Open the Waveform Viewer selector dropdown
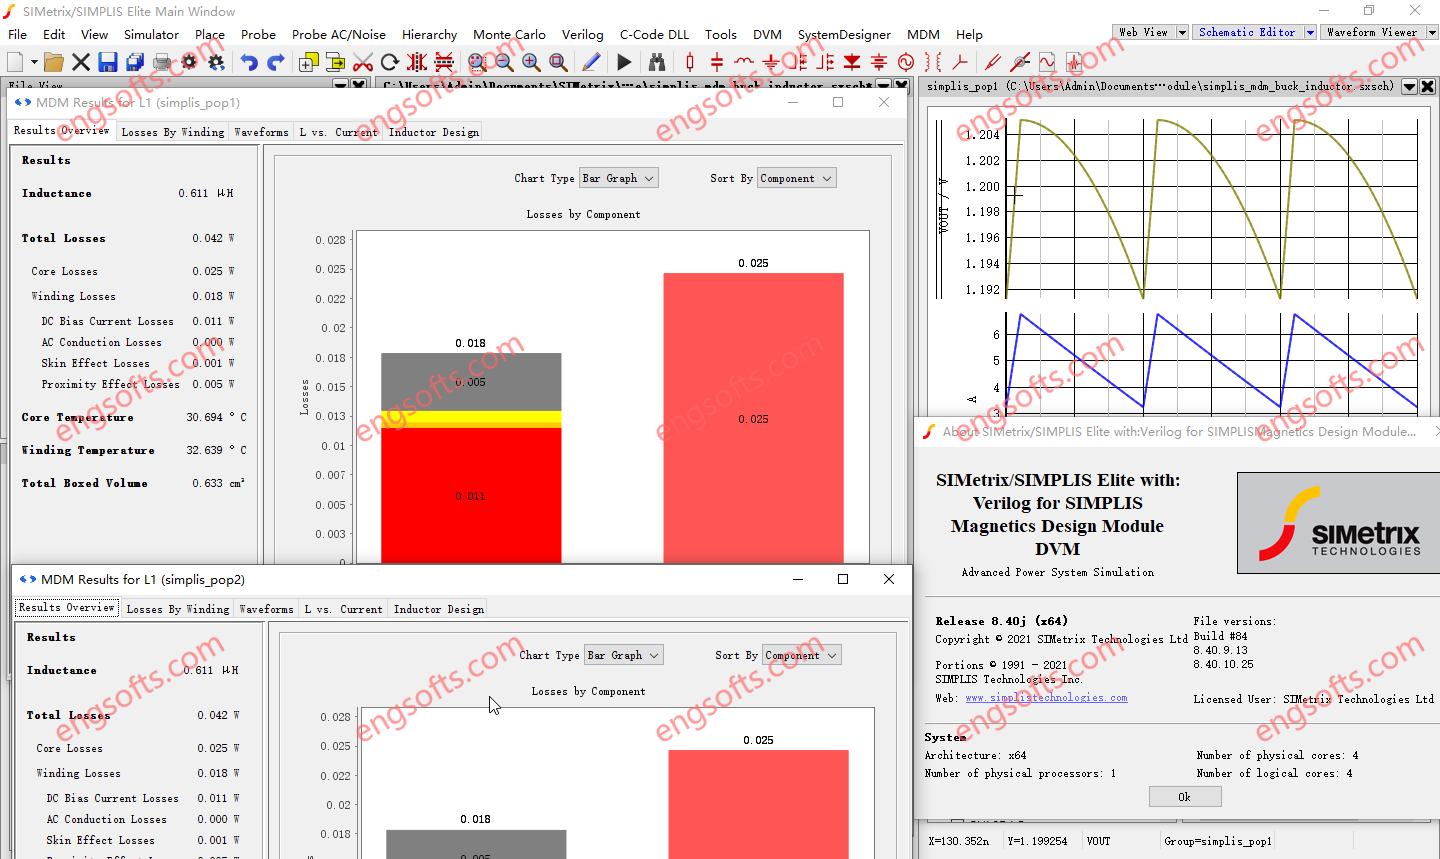The image size is (1440, 859). pyautogui.click(x=1433, y=31)
